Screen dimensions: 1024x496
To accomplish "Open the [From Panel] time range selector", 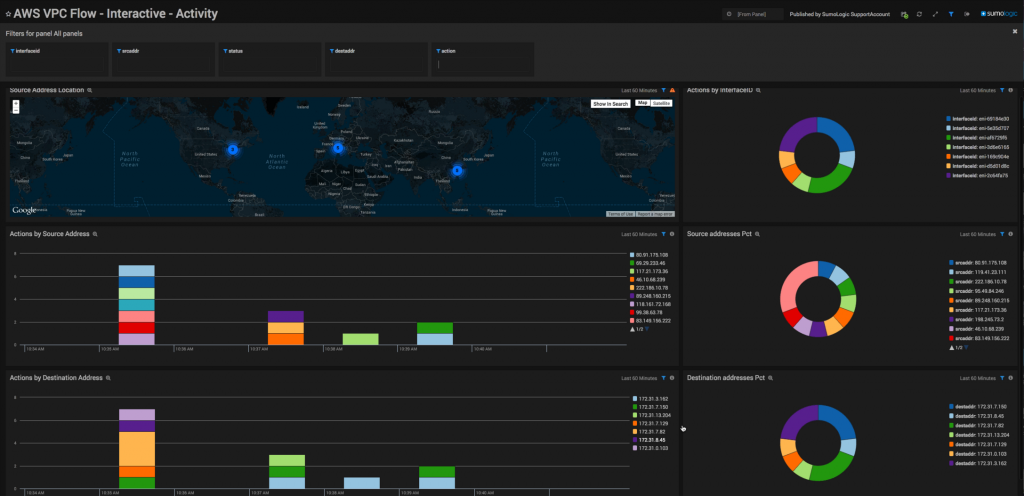I will click(753, 14).
